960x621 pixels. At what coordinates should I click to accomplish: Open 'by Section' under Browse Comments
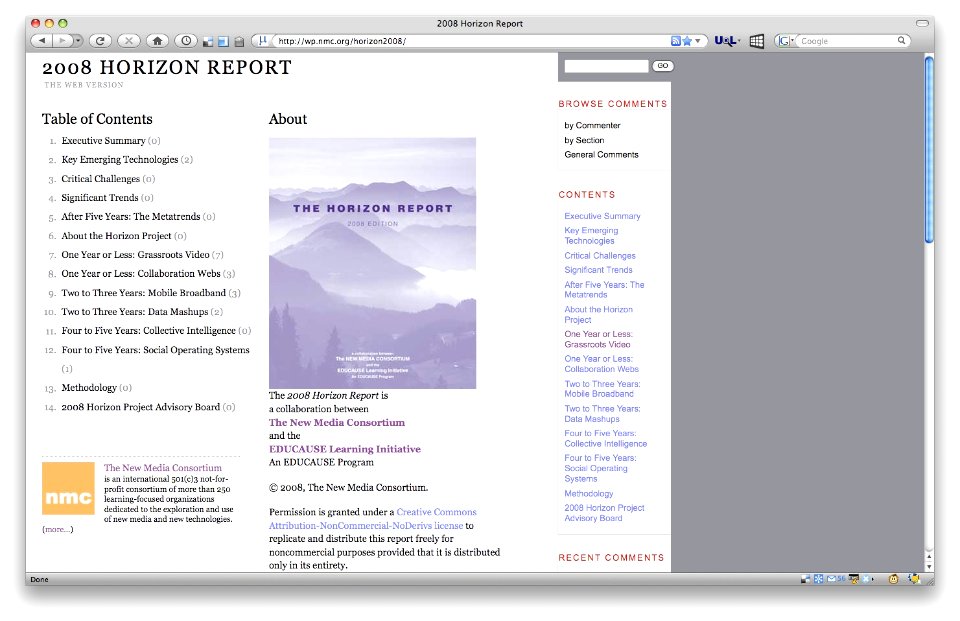[584, 140]
